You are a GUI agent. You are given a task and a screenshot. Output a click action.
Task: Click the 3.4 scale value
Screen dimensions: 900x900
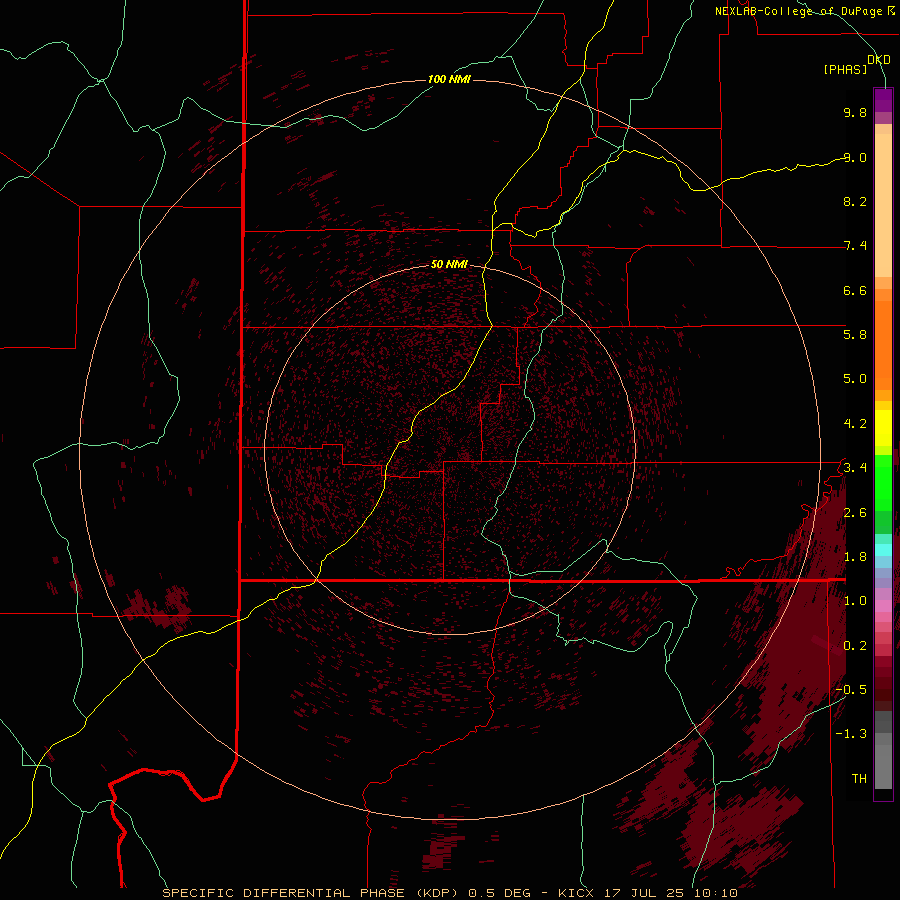coord(855,468)
